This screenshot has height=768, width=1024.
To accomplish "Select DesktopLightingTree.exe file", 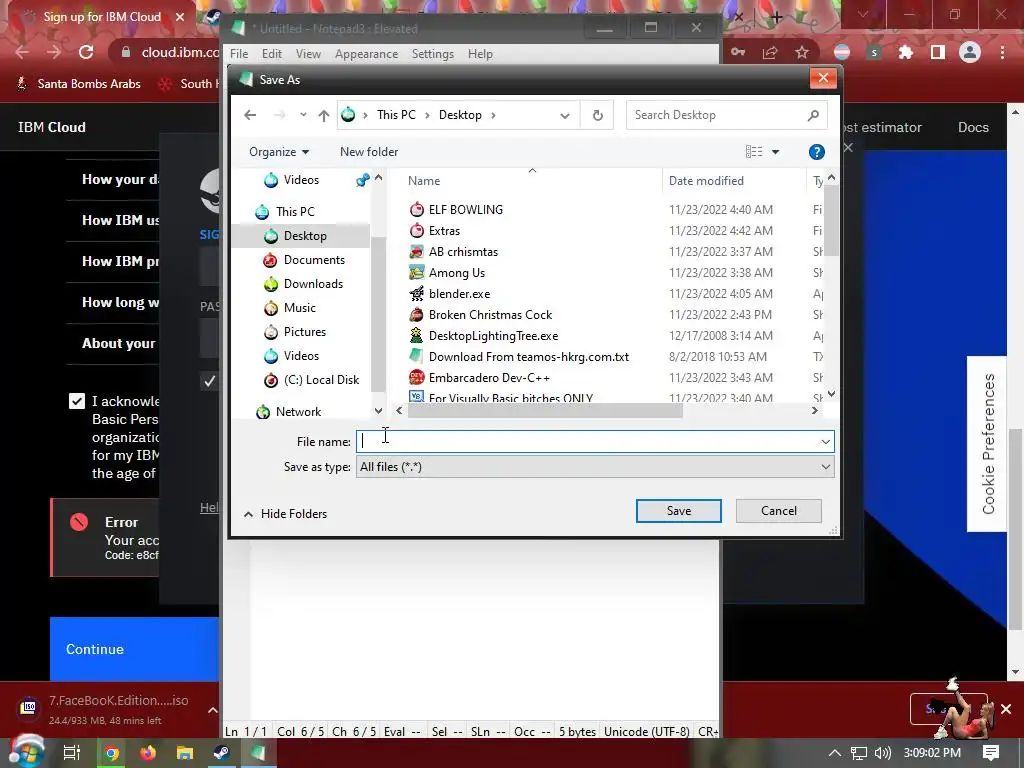I will coord(493,336).
